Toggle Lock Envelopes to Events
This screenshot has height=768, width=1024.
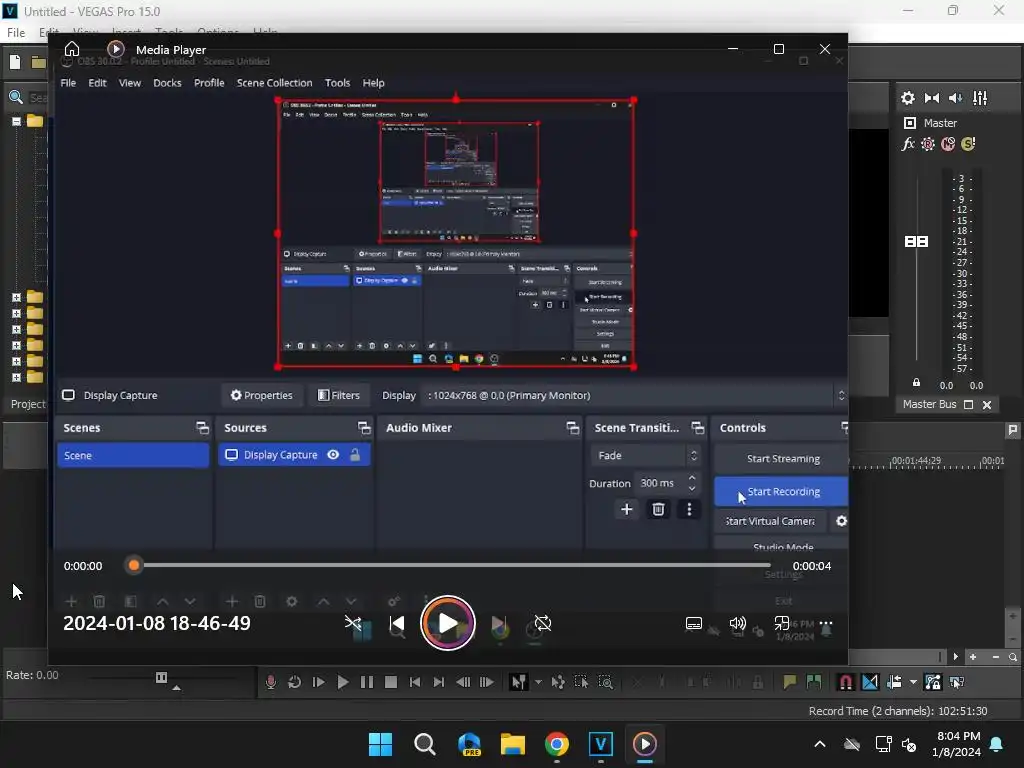pyautogui.click(x=933, y=682)
